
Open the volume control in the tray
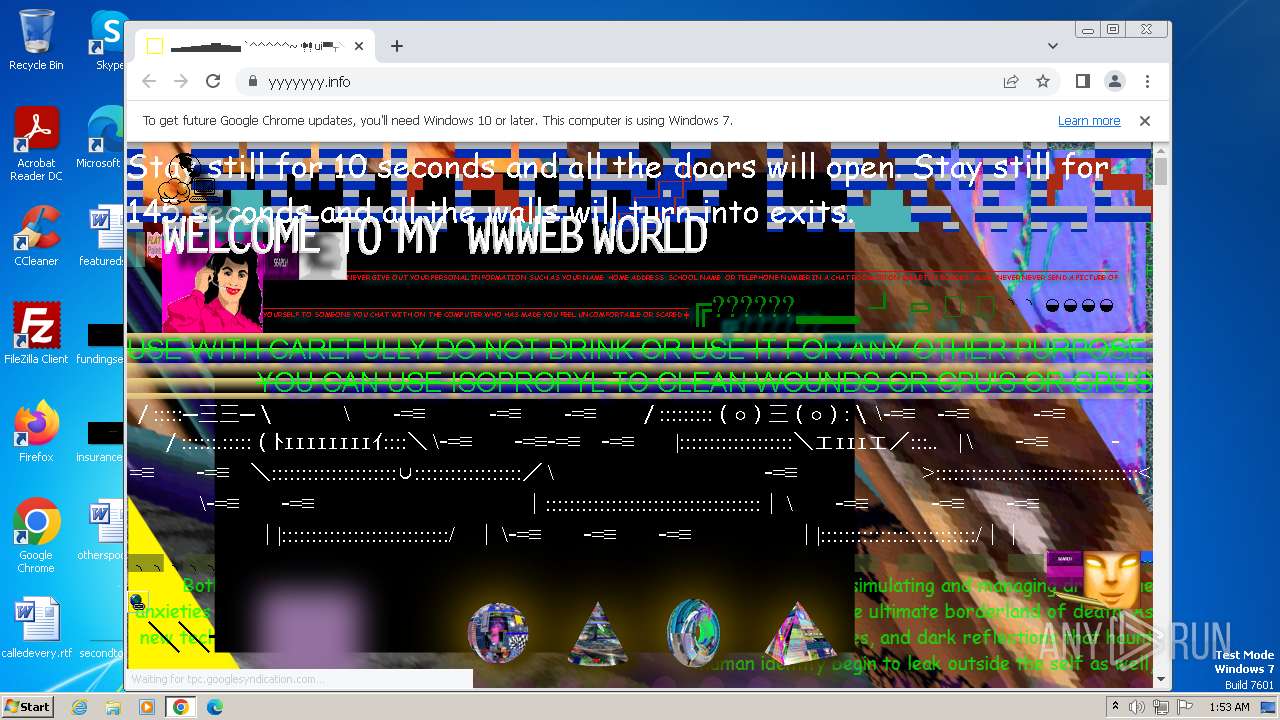click(x=1137, y=707)
